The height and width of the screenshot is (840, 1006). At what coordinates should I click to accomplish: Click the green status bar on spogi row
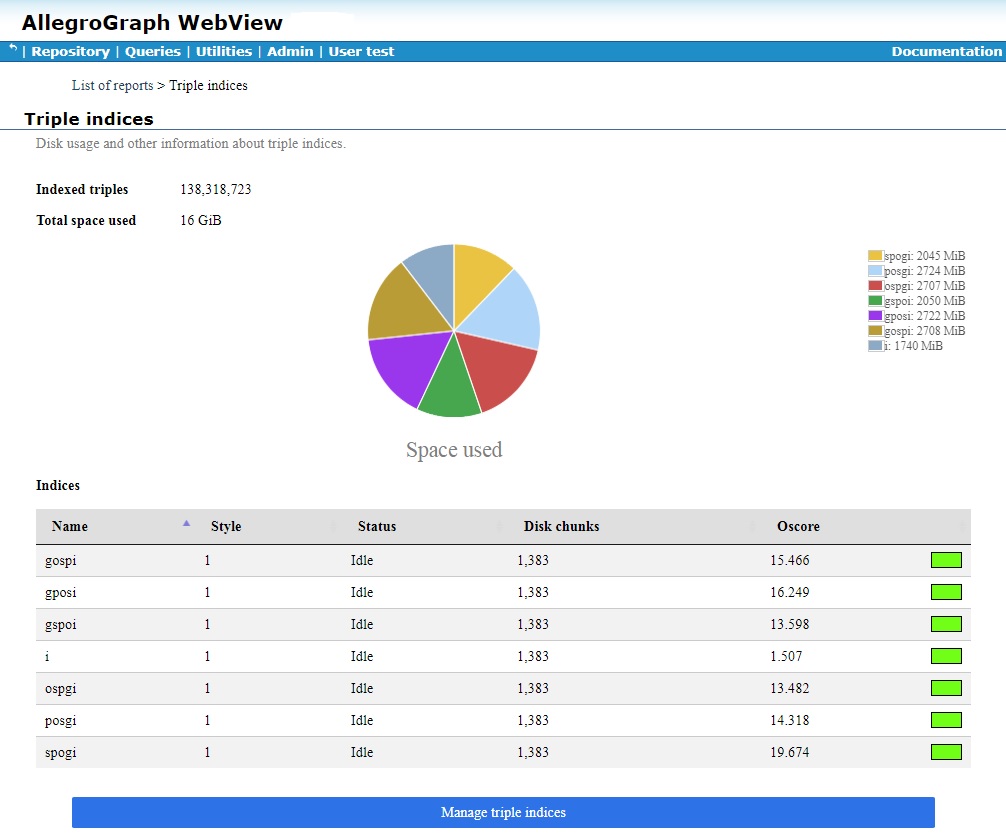pyautogui.click(x=945, y=752)
